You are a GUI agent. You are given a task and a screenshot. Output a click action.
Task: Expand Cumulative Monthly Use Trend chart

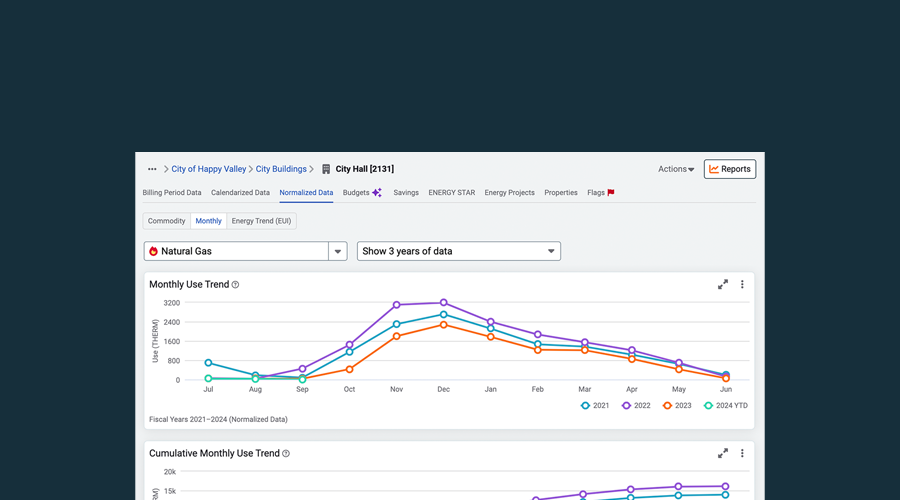723,453
